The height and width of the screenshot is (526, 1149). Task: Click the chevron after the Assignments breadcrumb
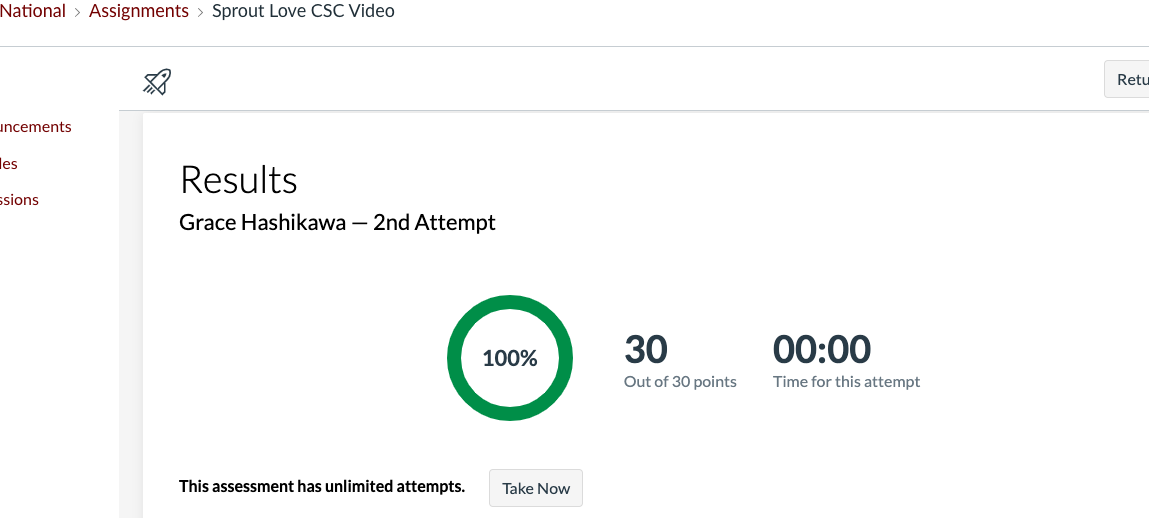coord(200,12)
